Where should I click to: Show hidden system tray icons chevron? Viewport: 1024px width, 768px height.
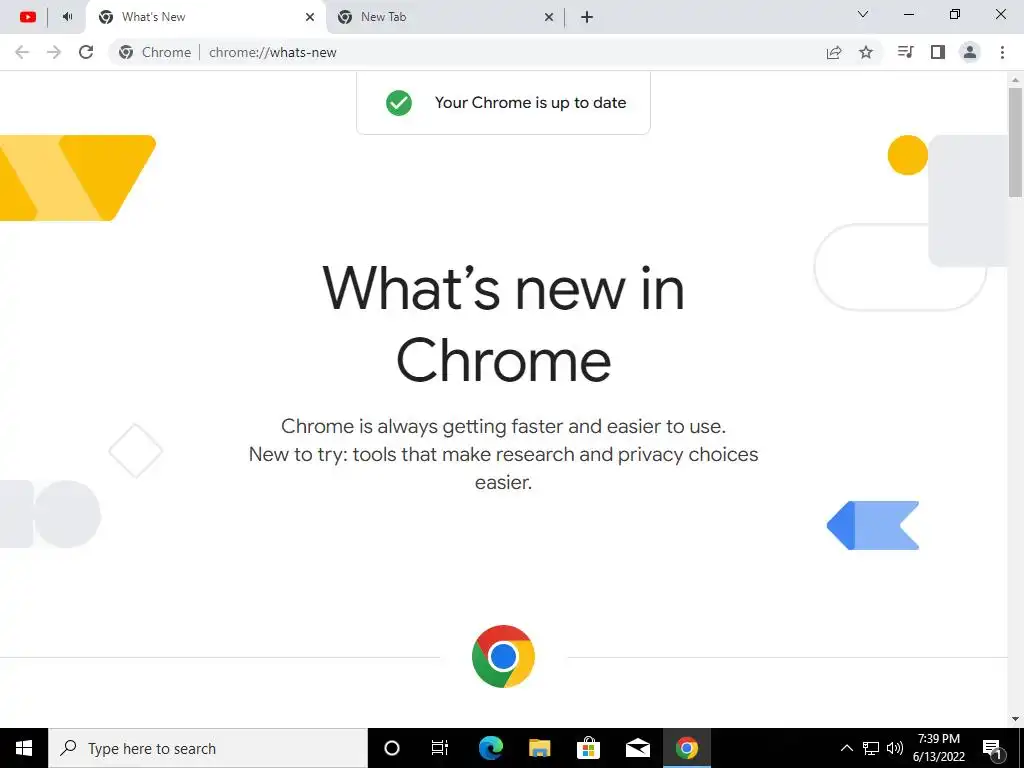click(846, 748)
